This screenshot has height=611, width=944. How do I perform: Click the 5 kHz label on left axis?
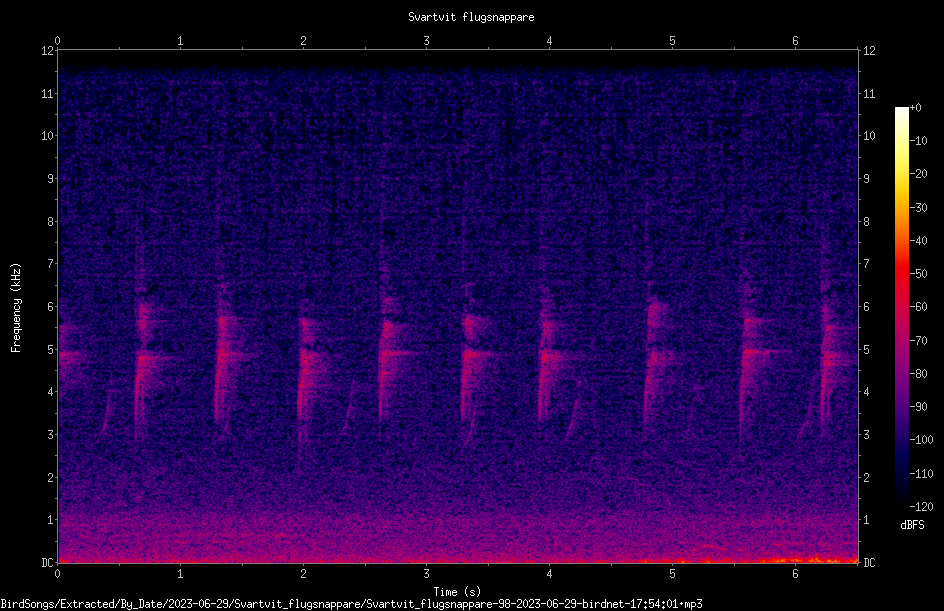51,349
